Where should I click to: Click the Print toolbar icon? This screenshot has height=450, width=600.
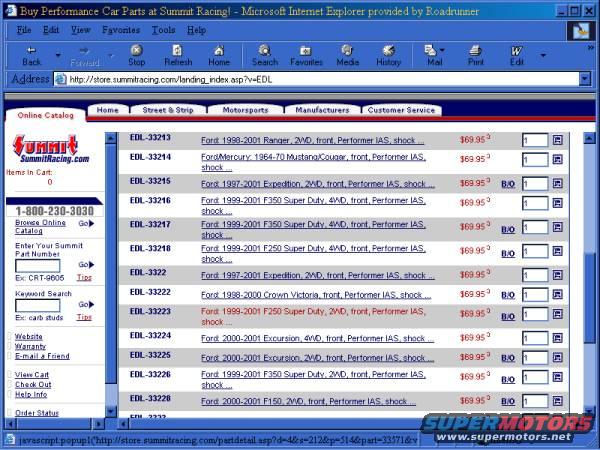pyautogui.click(x=476, y=54)
